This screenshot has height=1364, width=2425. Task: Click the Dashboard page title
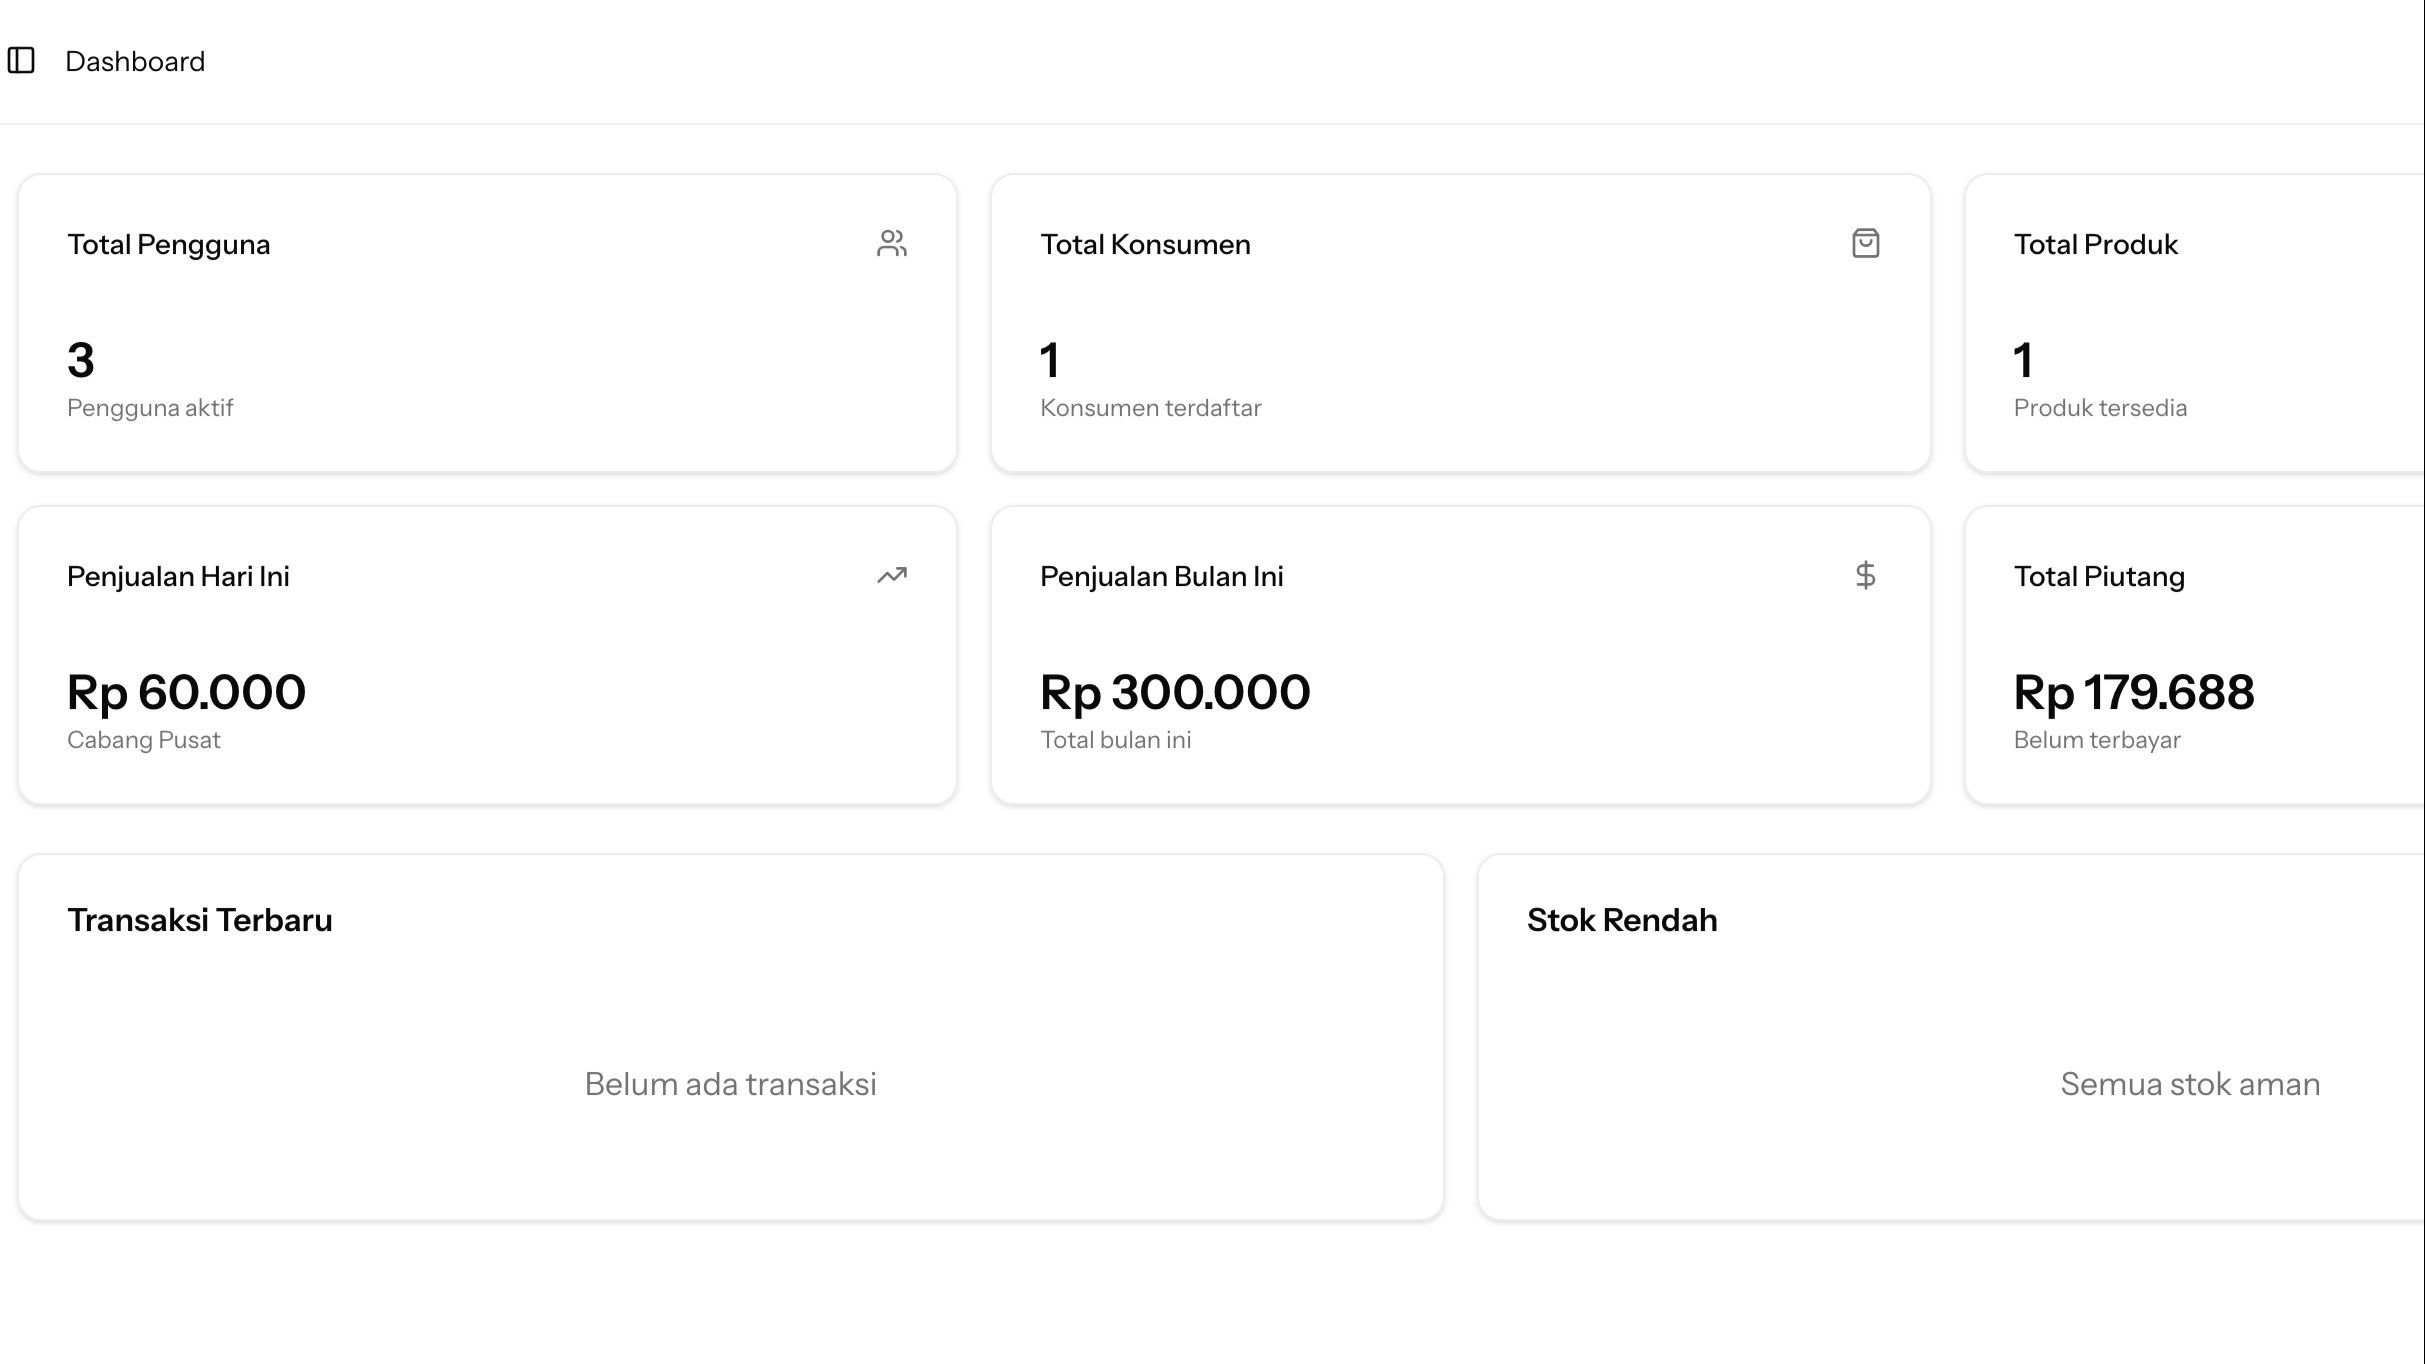[x=135, y=62]
